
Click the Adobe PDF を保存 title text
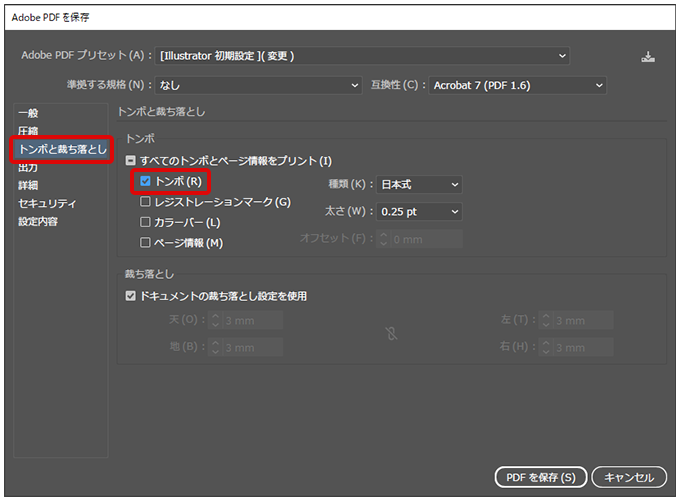tap(50, 17)
